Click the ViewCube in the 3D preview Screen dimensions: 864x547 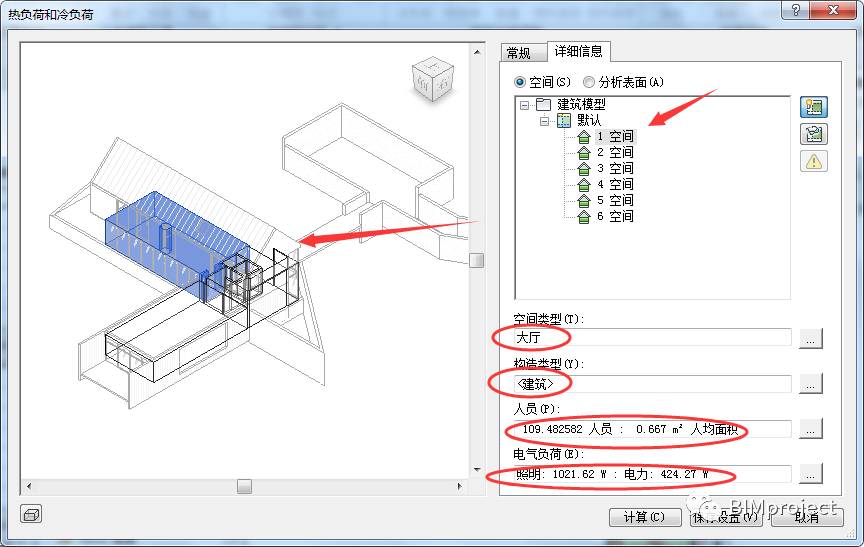click(x=433, y=78)
